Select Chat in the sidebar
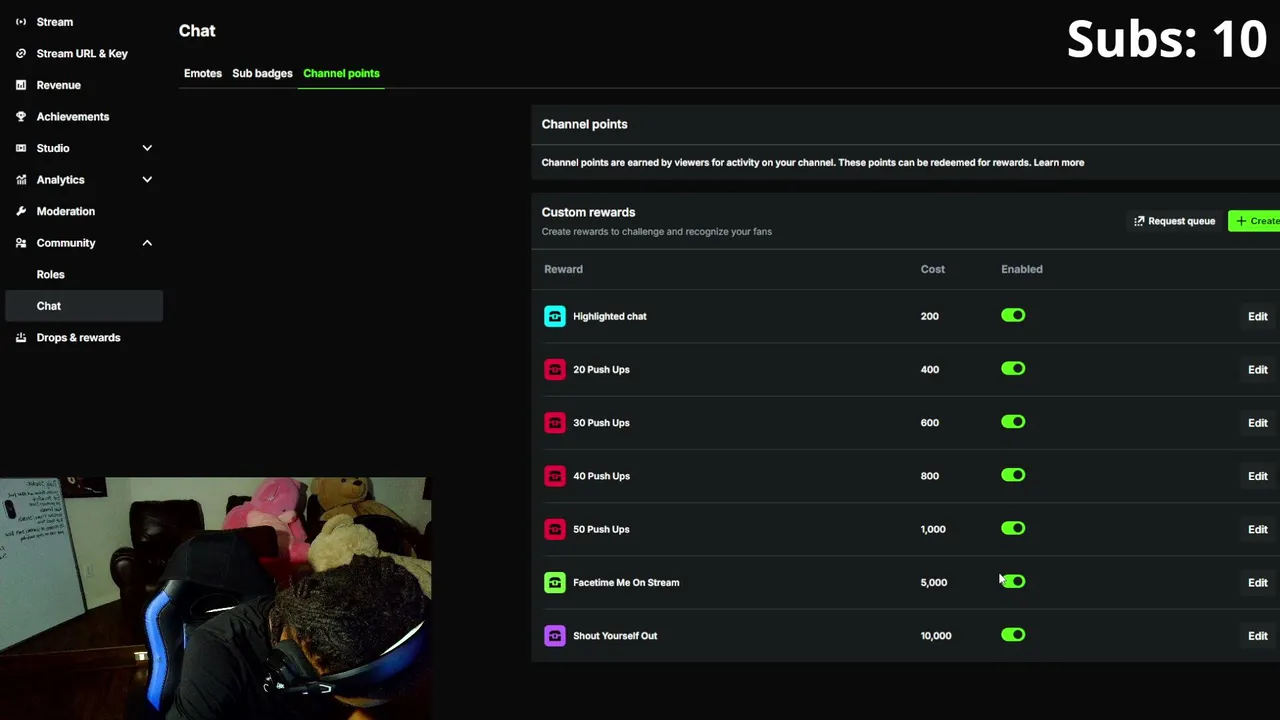 pyautogui.click(x=84, y=306)
